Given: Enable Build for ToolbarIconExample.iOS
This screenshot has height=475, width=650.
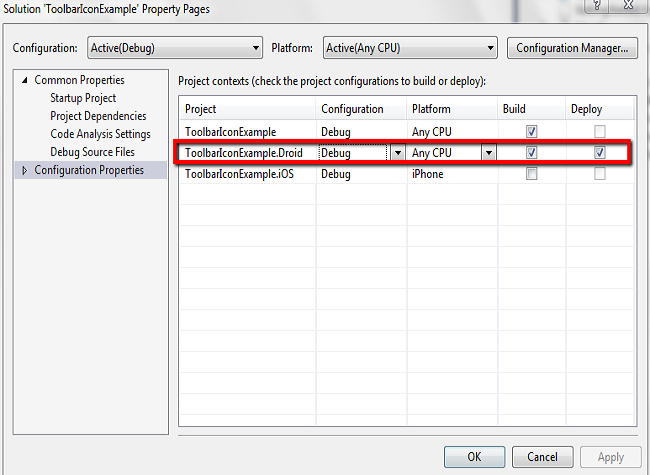Looking at the screenshot, I should click(x=531, y=173).
